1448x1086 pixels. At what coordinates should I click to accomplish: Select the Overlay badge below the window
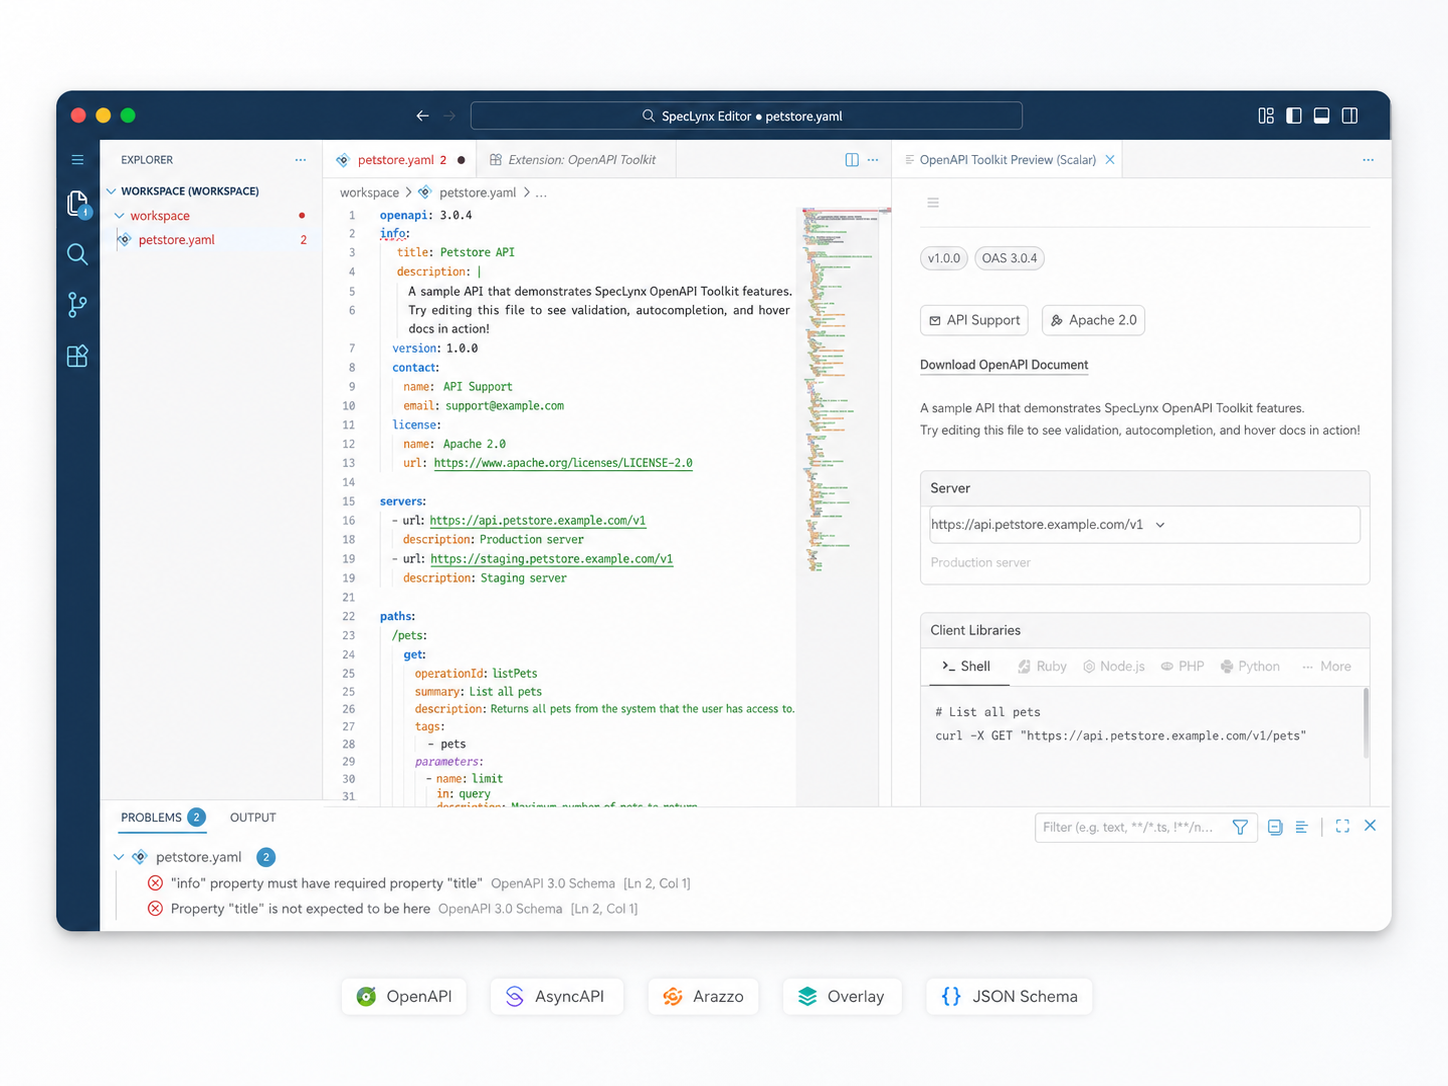[x=841, y=997]
